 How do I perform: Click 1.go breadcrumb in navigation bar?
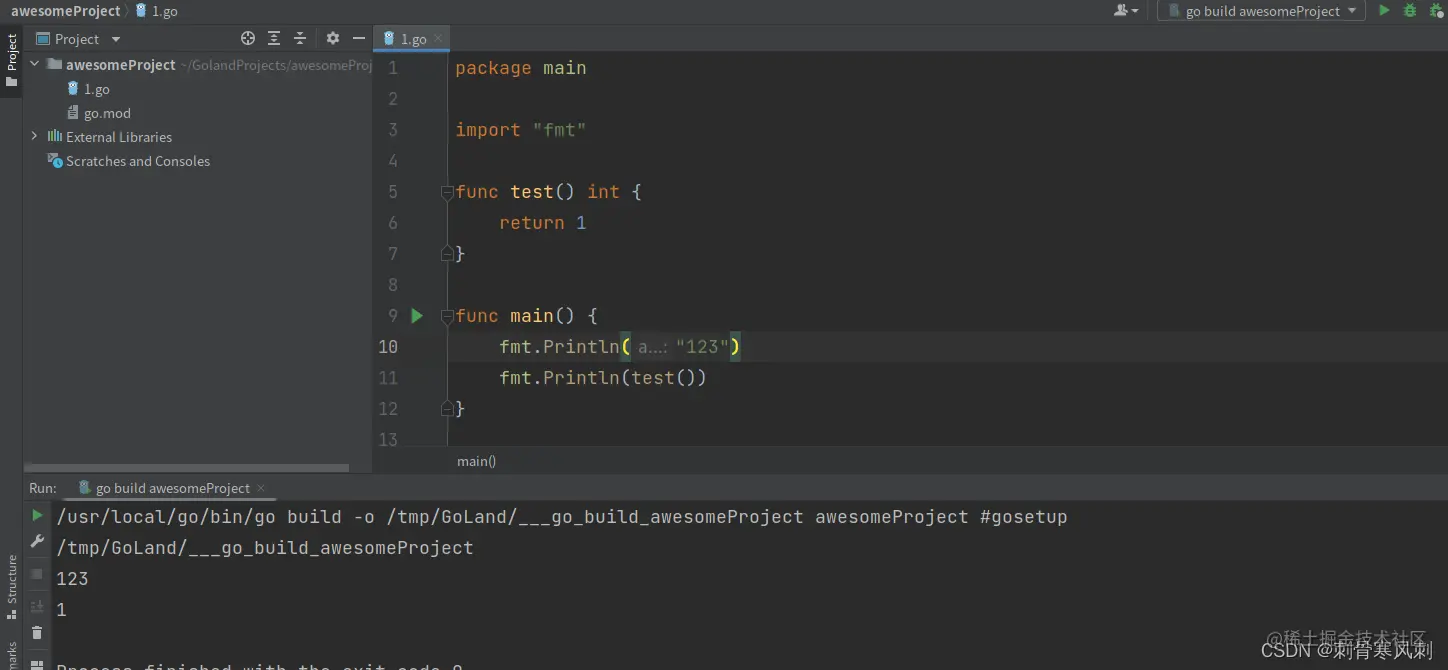pos(157,11)
